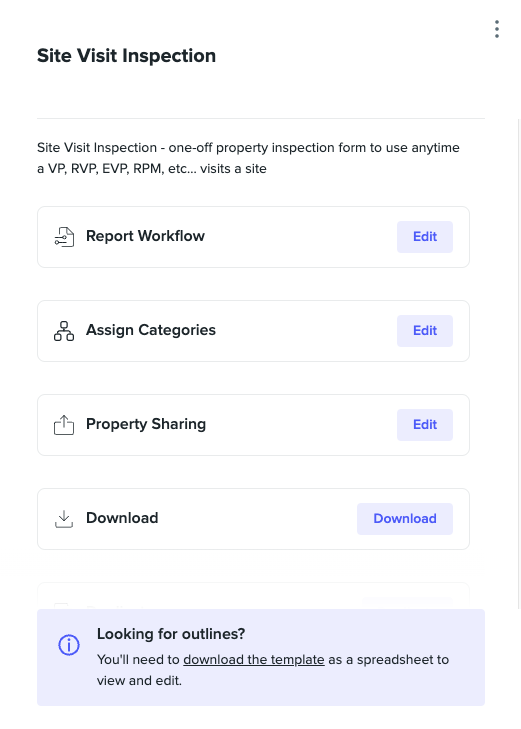Click the Download row label text

[122, 518]
